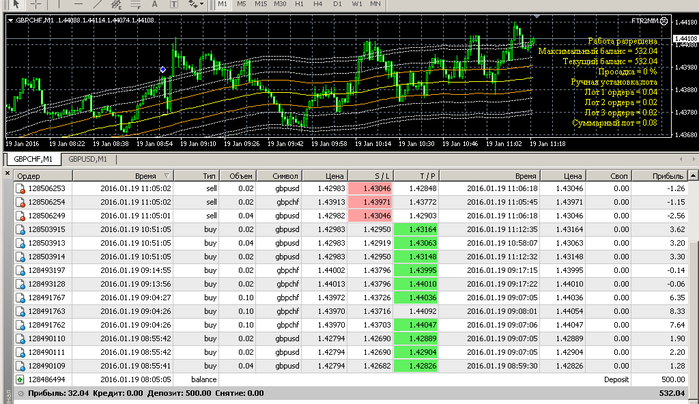Screen dimensions: 699x404
Task: Select green take-profit cell 1.43164
Action: 416,229
